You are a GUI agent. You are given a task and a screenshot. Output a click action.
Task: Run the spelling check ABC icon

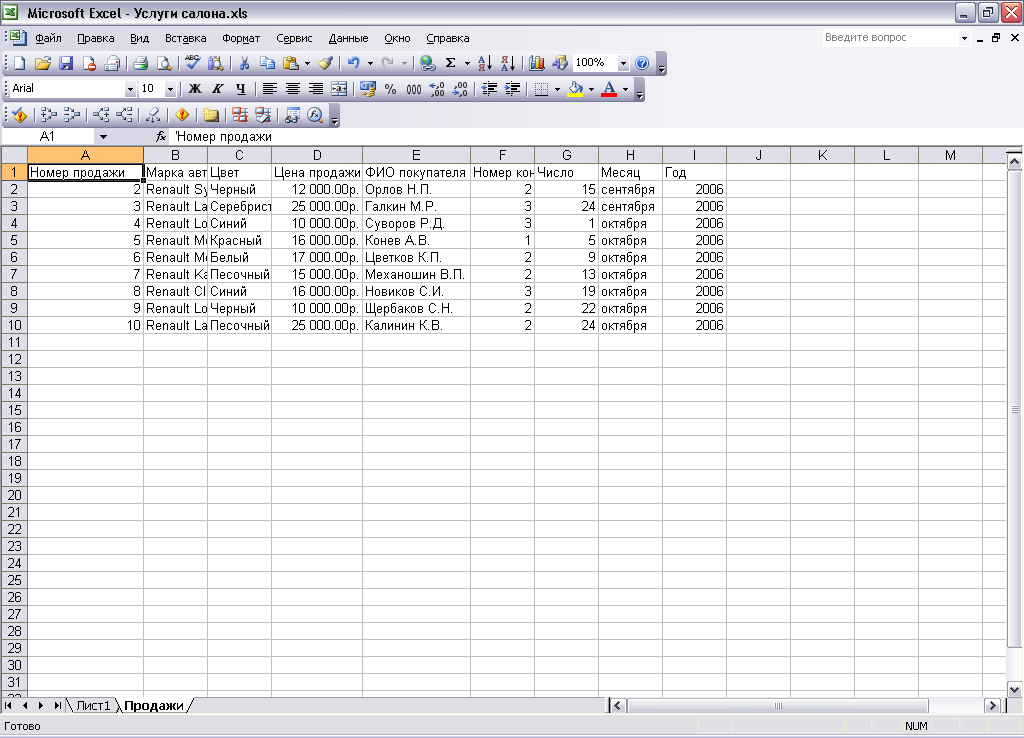[193, 63]
